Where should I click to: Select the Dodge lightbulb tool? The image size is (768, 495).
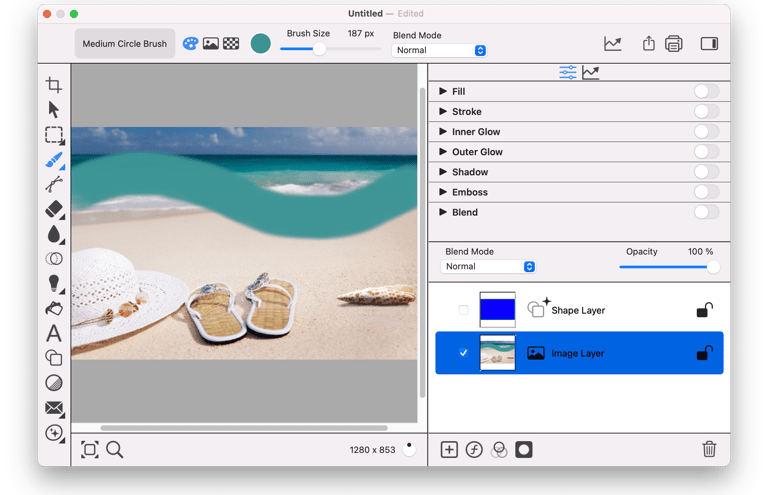click(54, 283)
